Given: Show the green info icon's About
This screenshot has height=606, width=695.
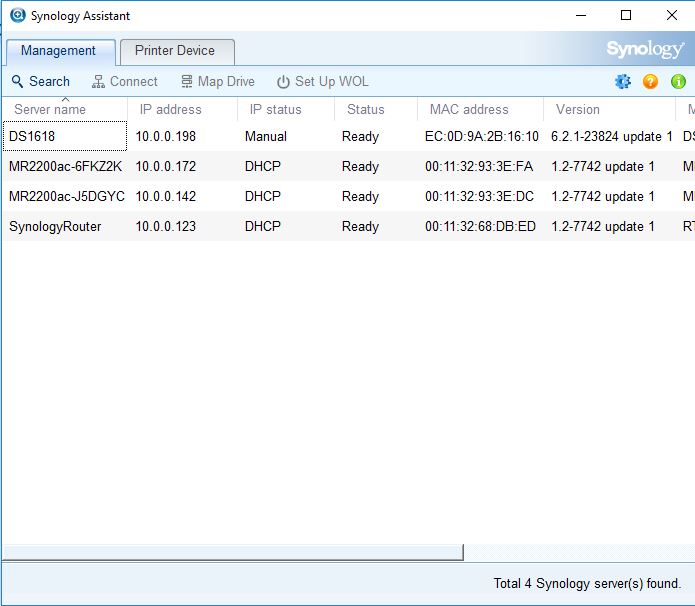Looking at the screenshot, I should (x=678, y=82).
